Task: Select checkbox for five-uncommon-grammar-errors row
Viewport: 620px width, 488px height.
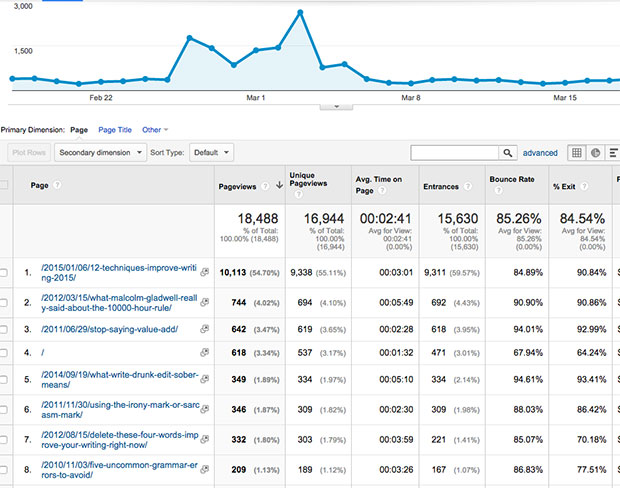Action: click(x=3, y=470)
